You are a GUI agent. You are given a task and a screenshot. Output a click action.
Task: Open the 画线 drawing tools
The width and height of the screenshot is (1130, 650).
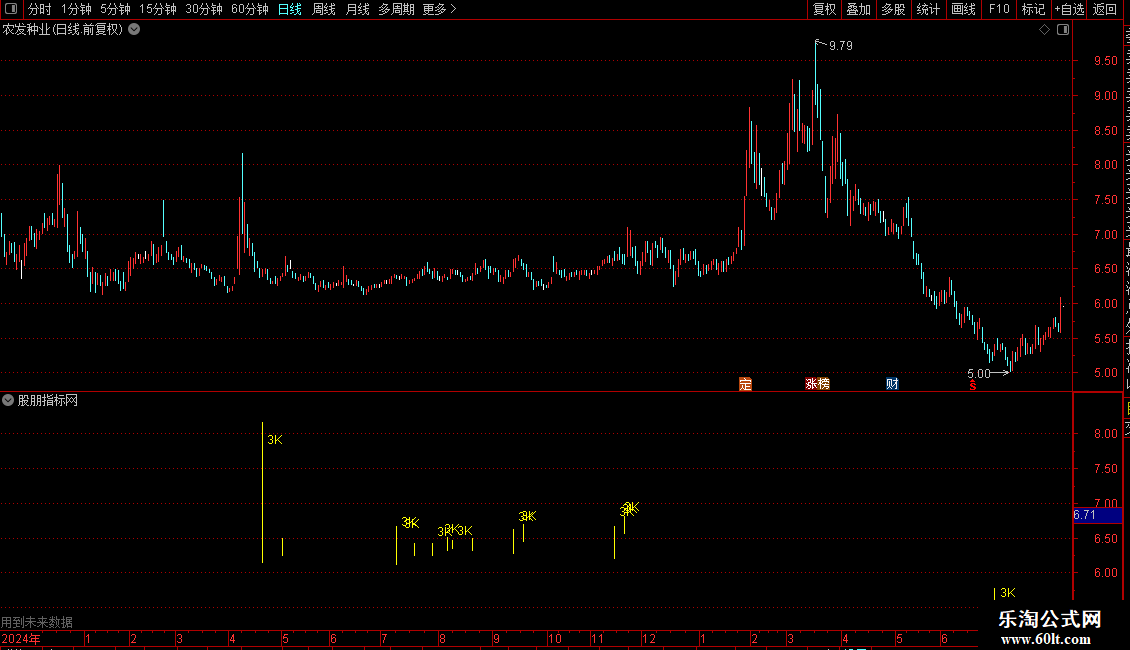963,9
